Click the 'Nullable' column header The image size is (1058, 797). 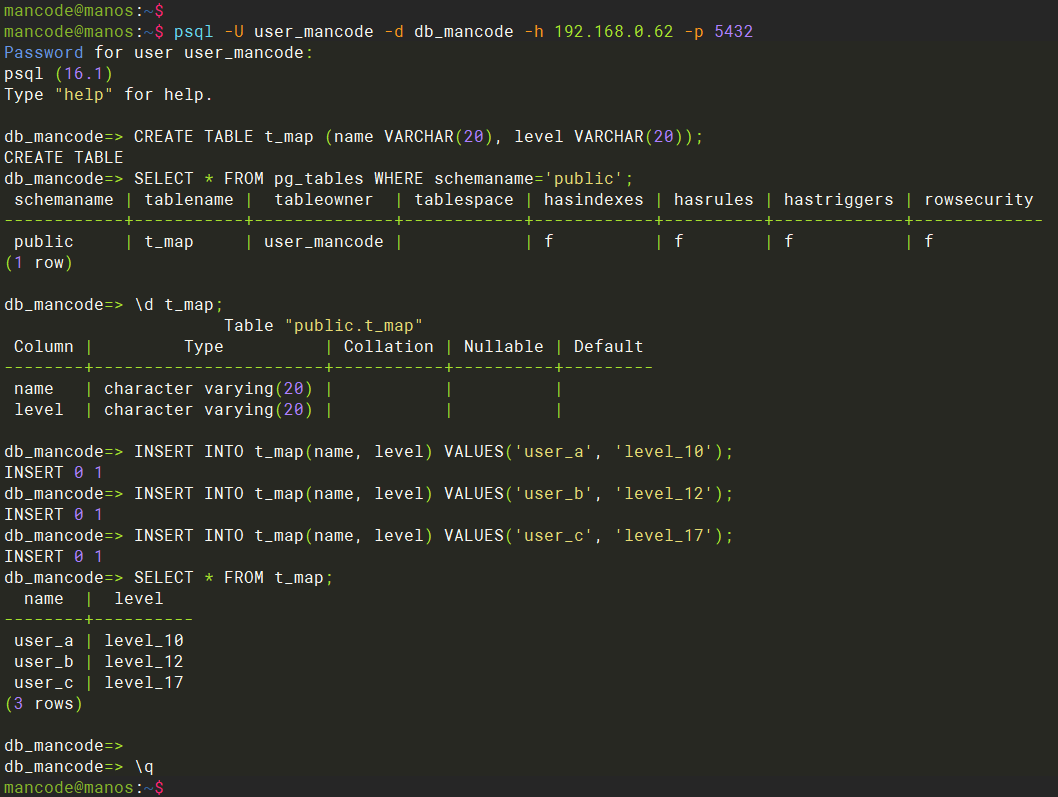tap(503, 347)
